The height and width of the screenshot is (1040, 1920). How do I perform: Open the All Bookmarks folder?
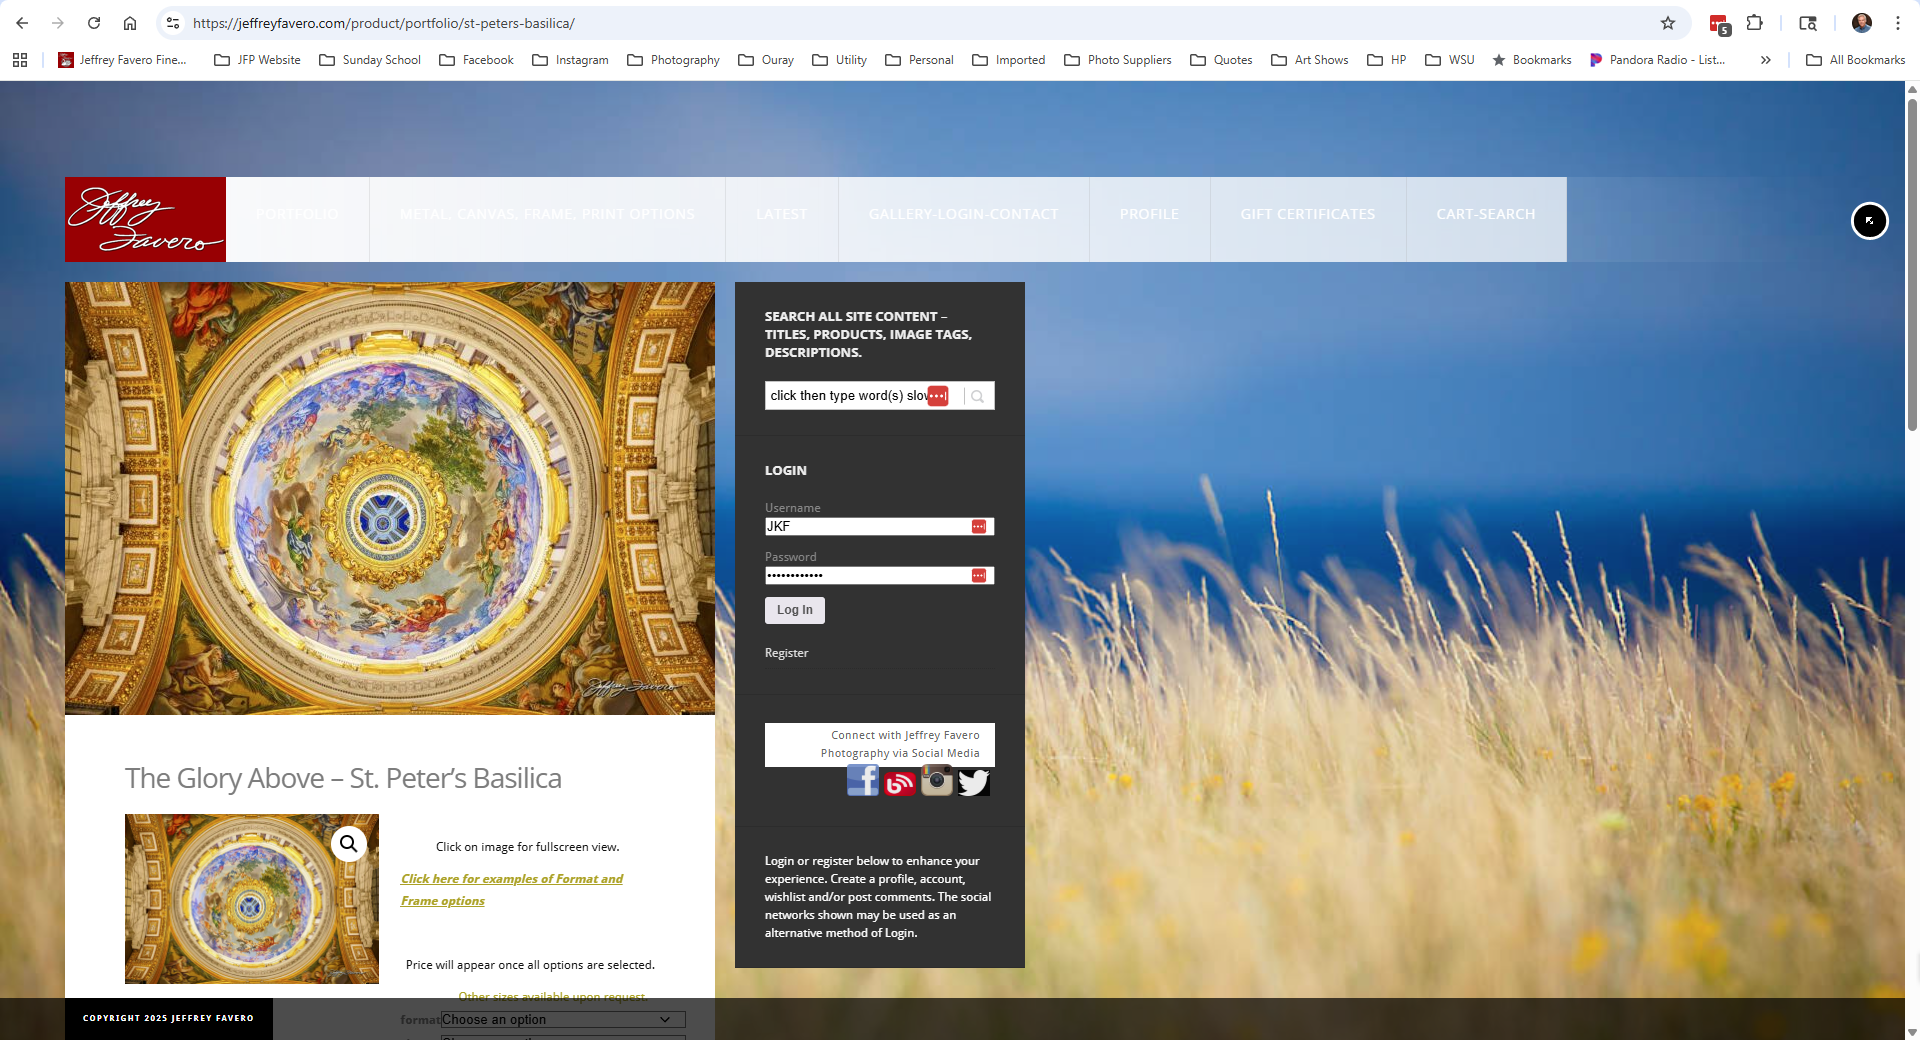[x=1856, y=60]
